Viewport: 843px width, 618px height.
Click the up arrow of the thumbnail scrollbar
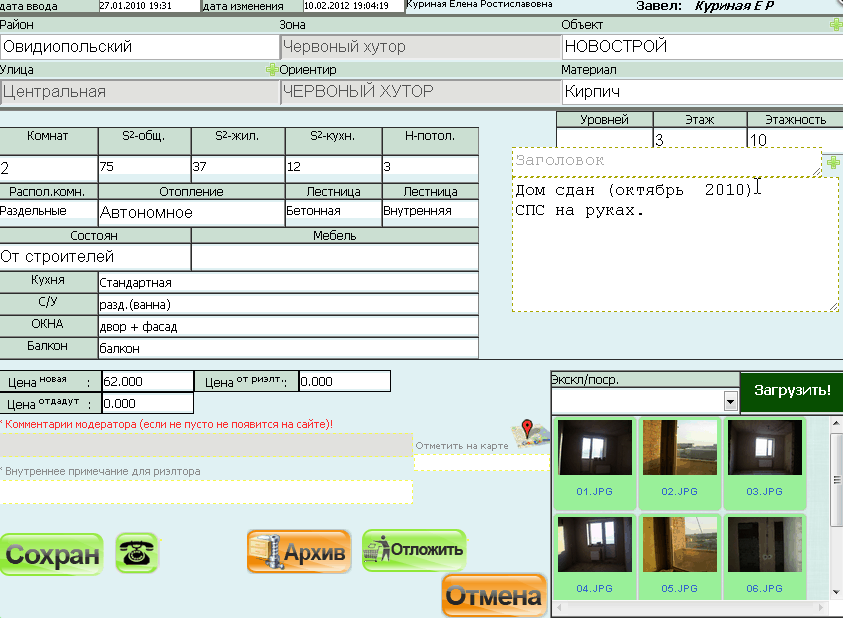[836, 425]
